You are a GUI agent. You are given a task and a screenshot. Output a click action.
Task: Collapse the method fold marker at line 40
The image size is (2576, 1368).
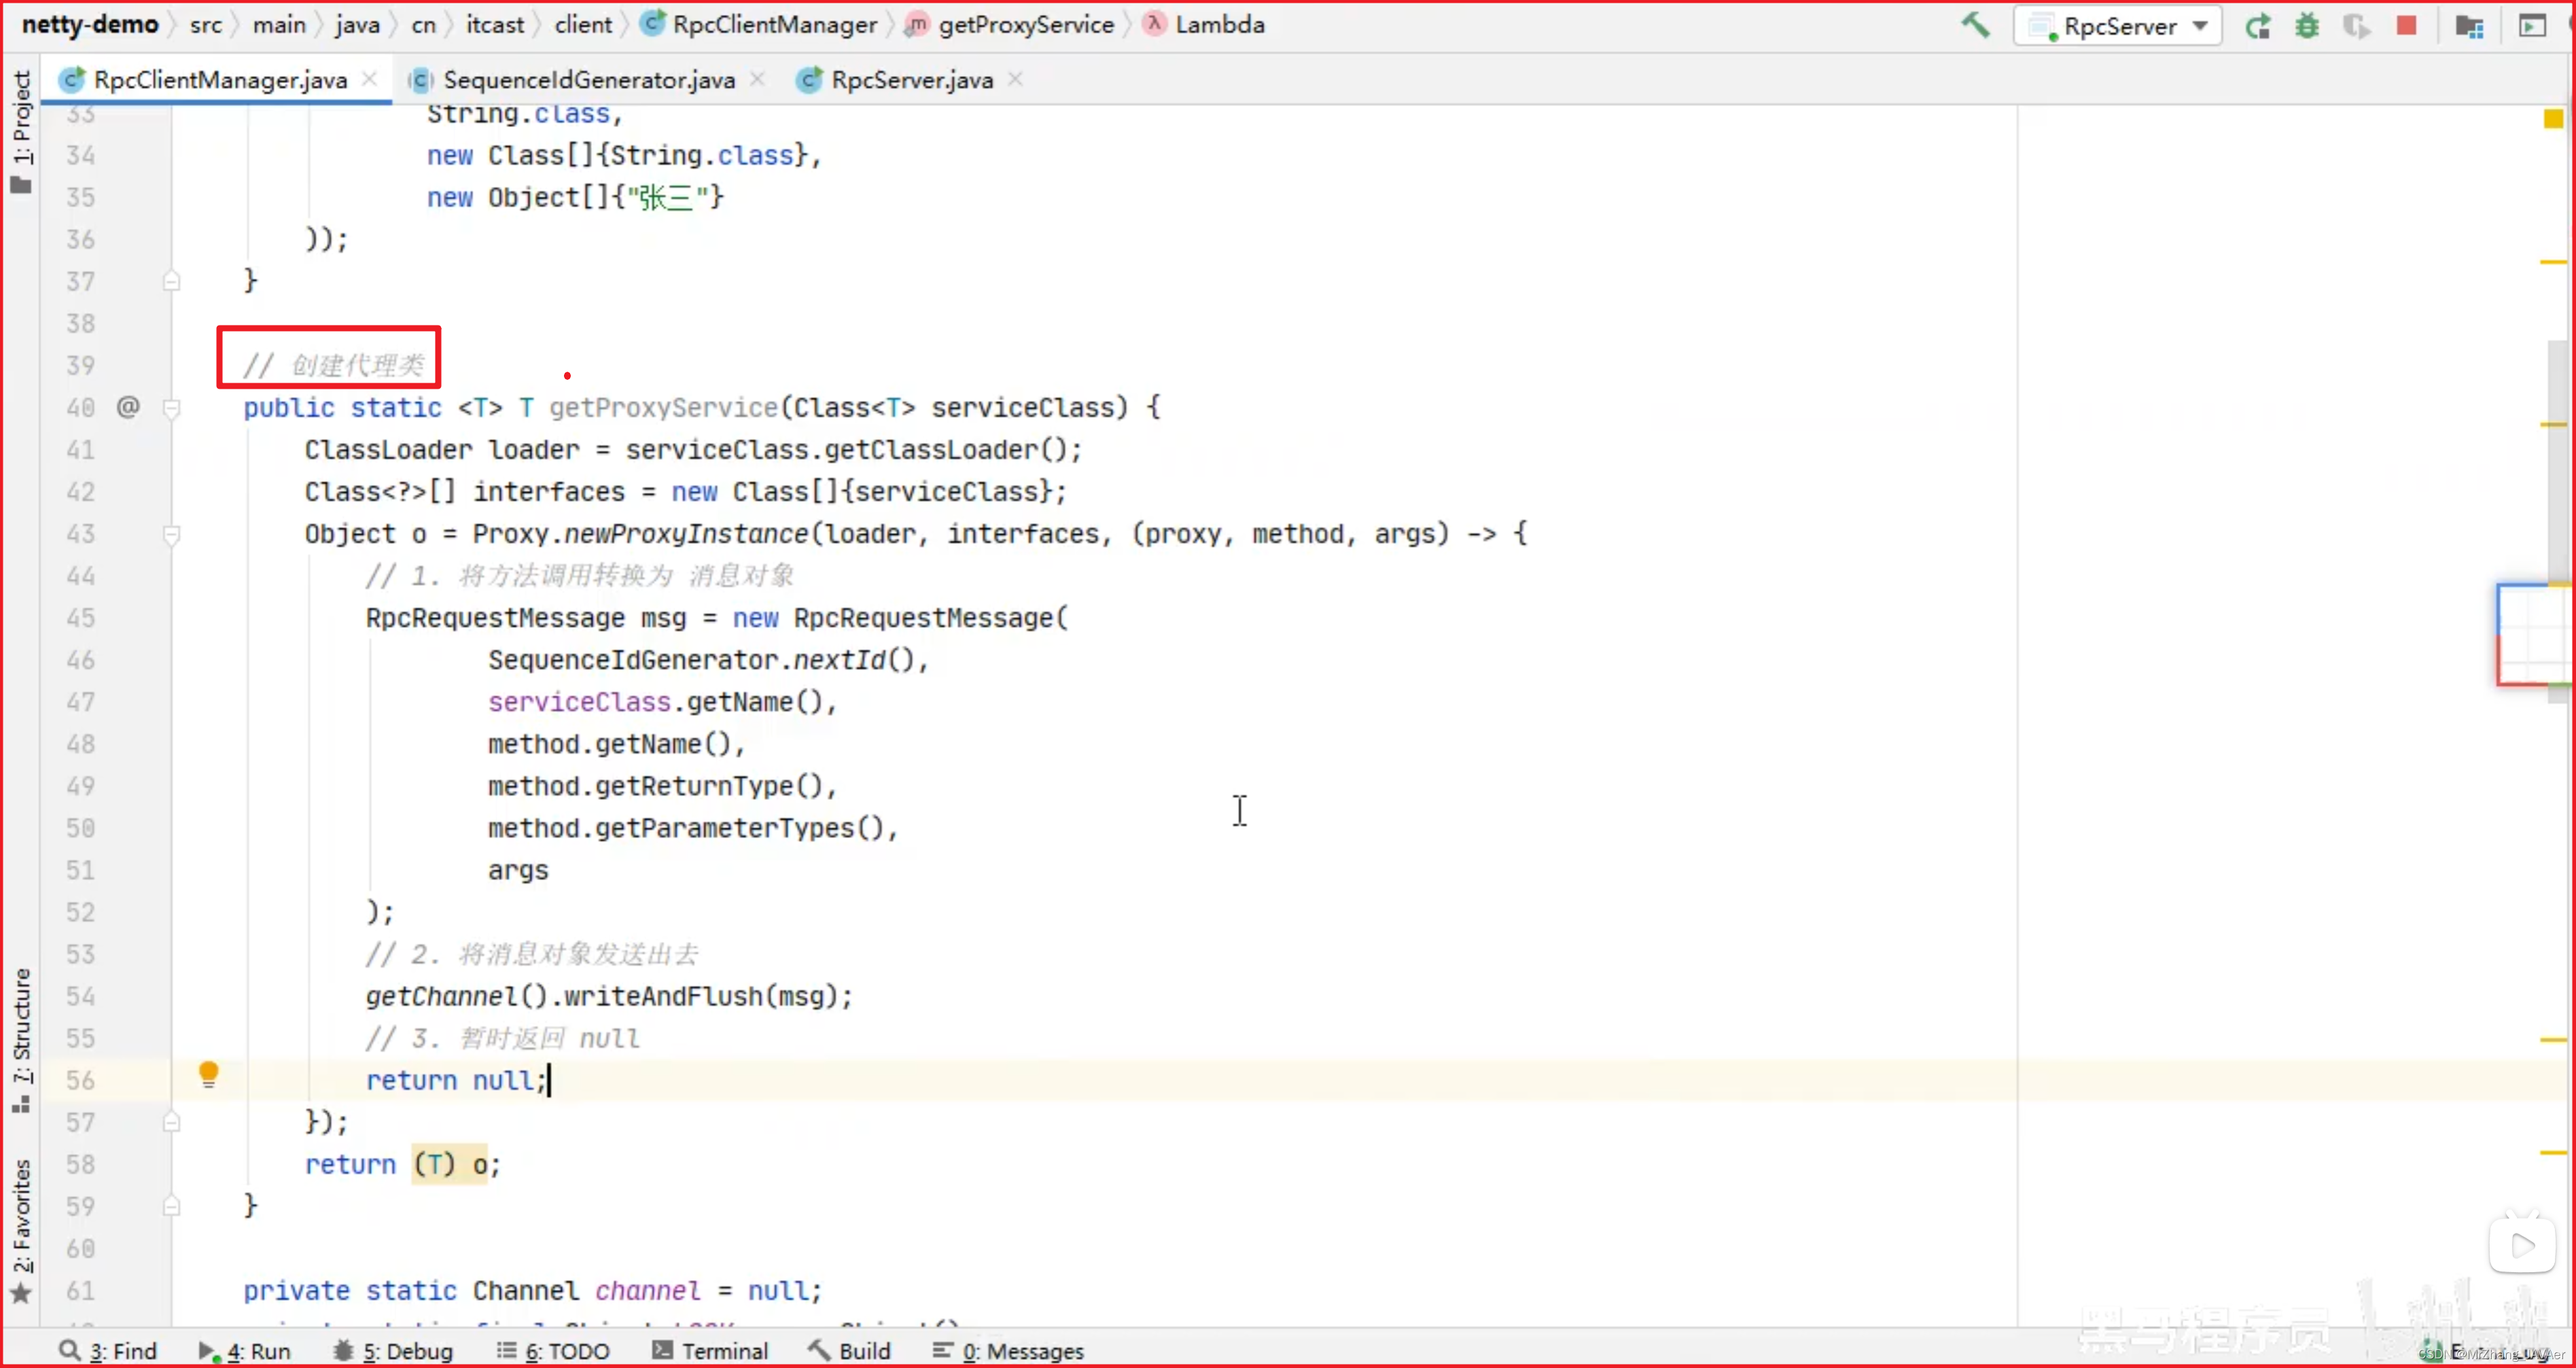pos(172,408)
